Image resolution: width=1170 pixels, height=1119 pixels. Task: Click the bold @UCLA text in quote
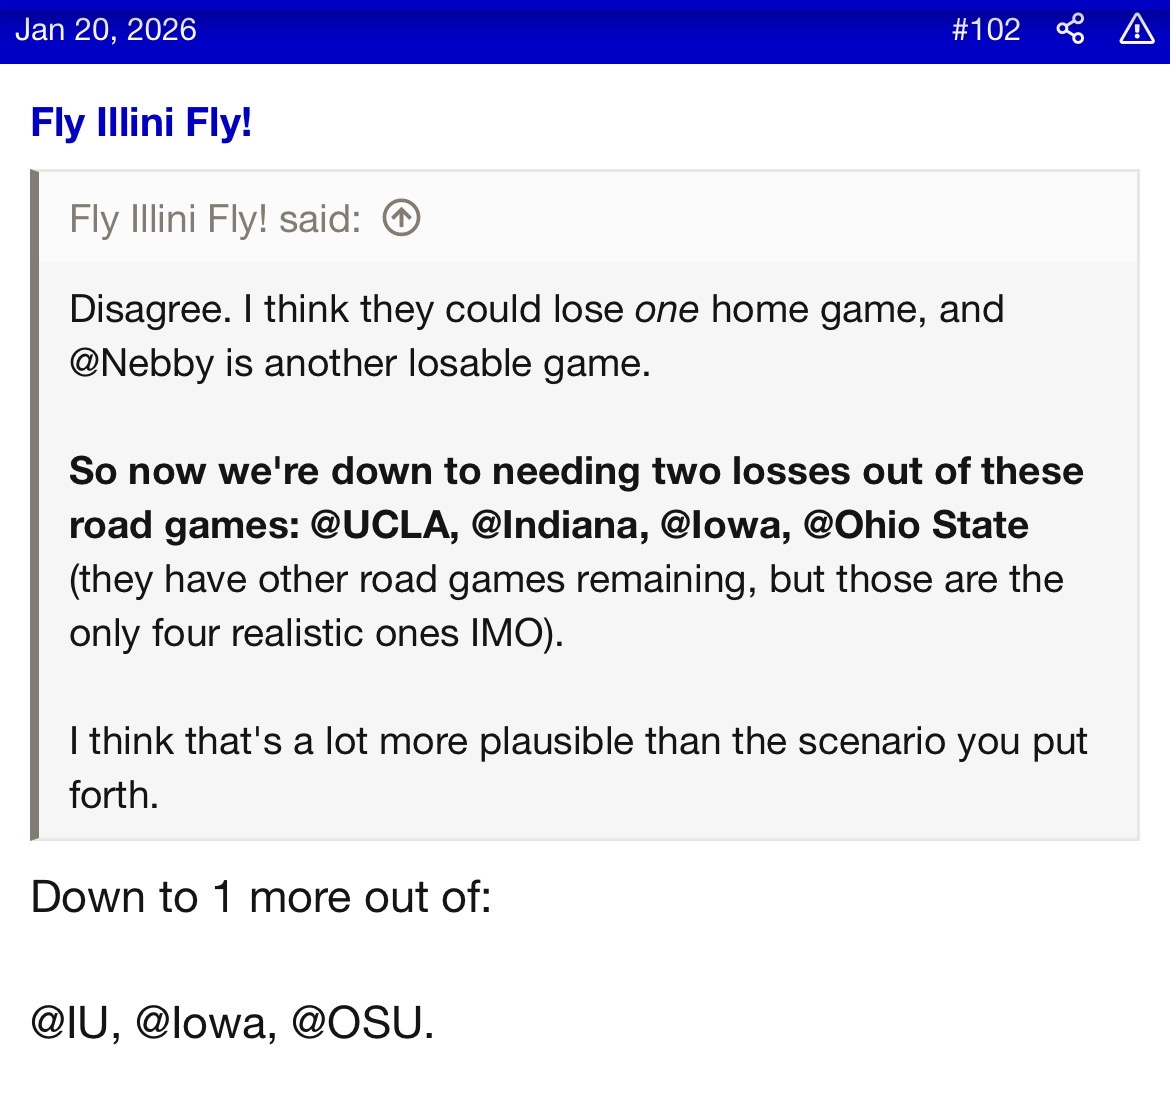point(384,525)
